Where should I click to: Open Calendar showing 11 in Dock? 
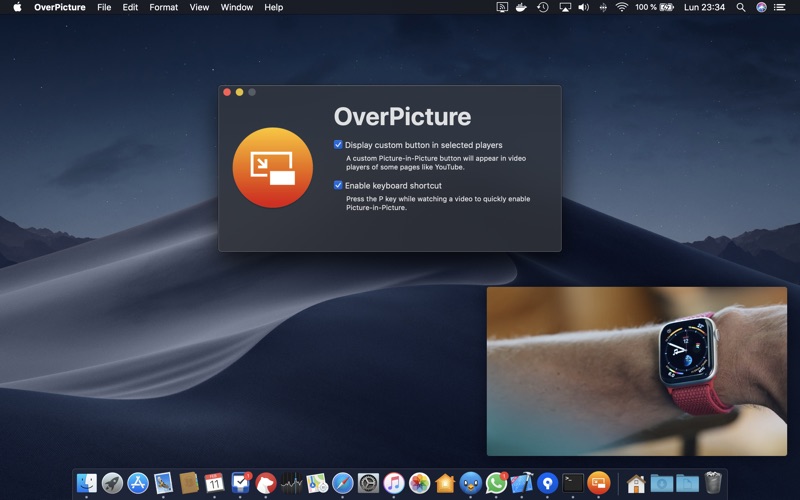(x=214, y=483)
